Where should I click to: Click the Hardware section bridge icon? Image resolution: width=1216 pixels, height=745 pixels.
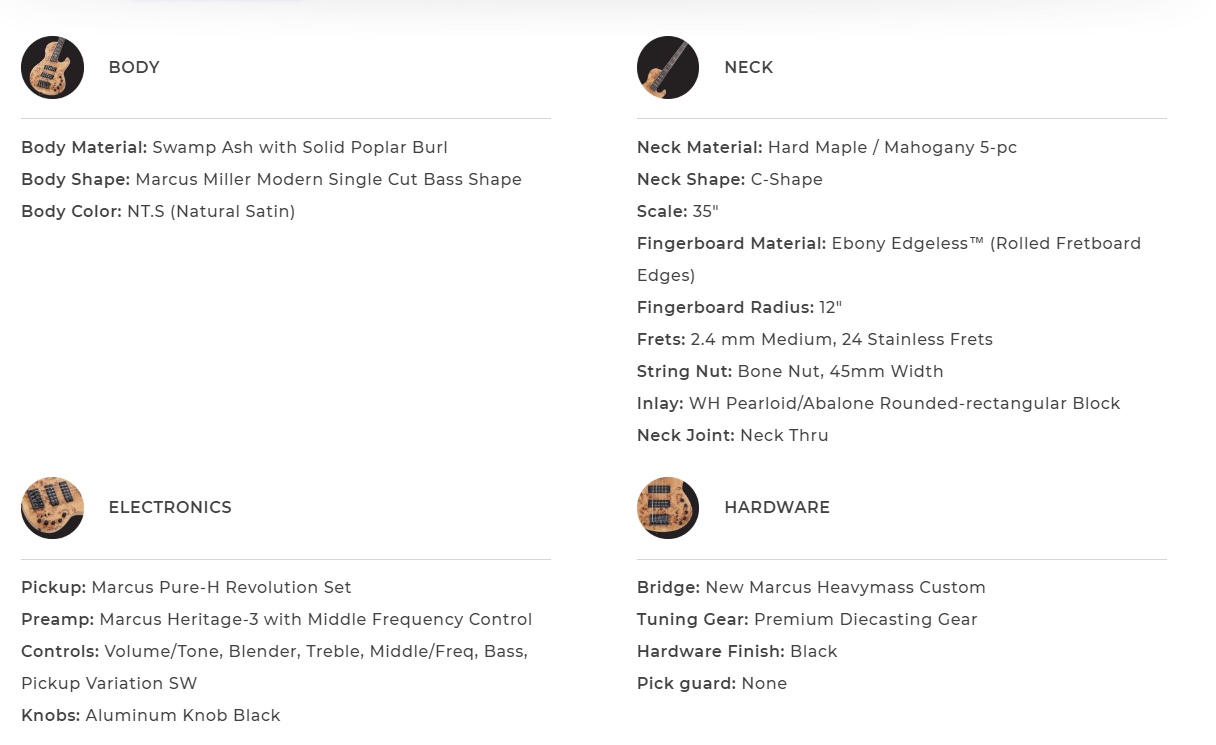click(667, 508)
